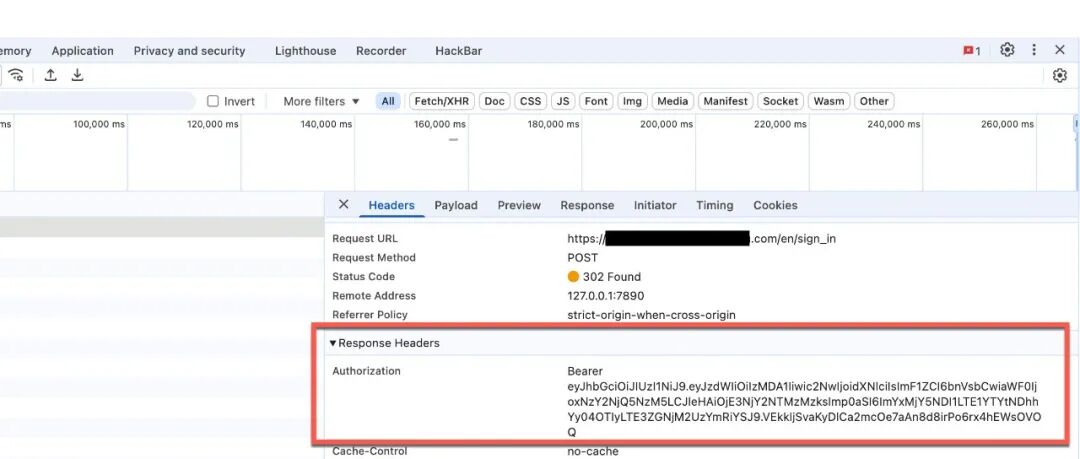Select the Payload tab
Image resolution: width=1080 pixels, height=459 pixels.
pos(456,205)
